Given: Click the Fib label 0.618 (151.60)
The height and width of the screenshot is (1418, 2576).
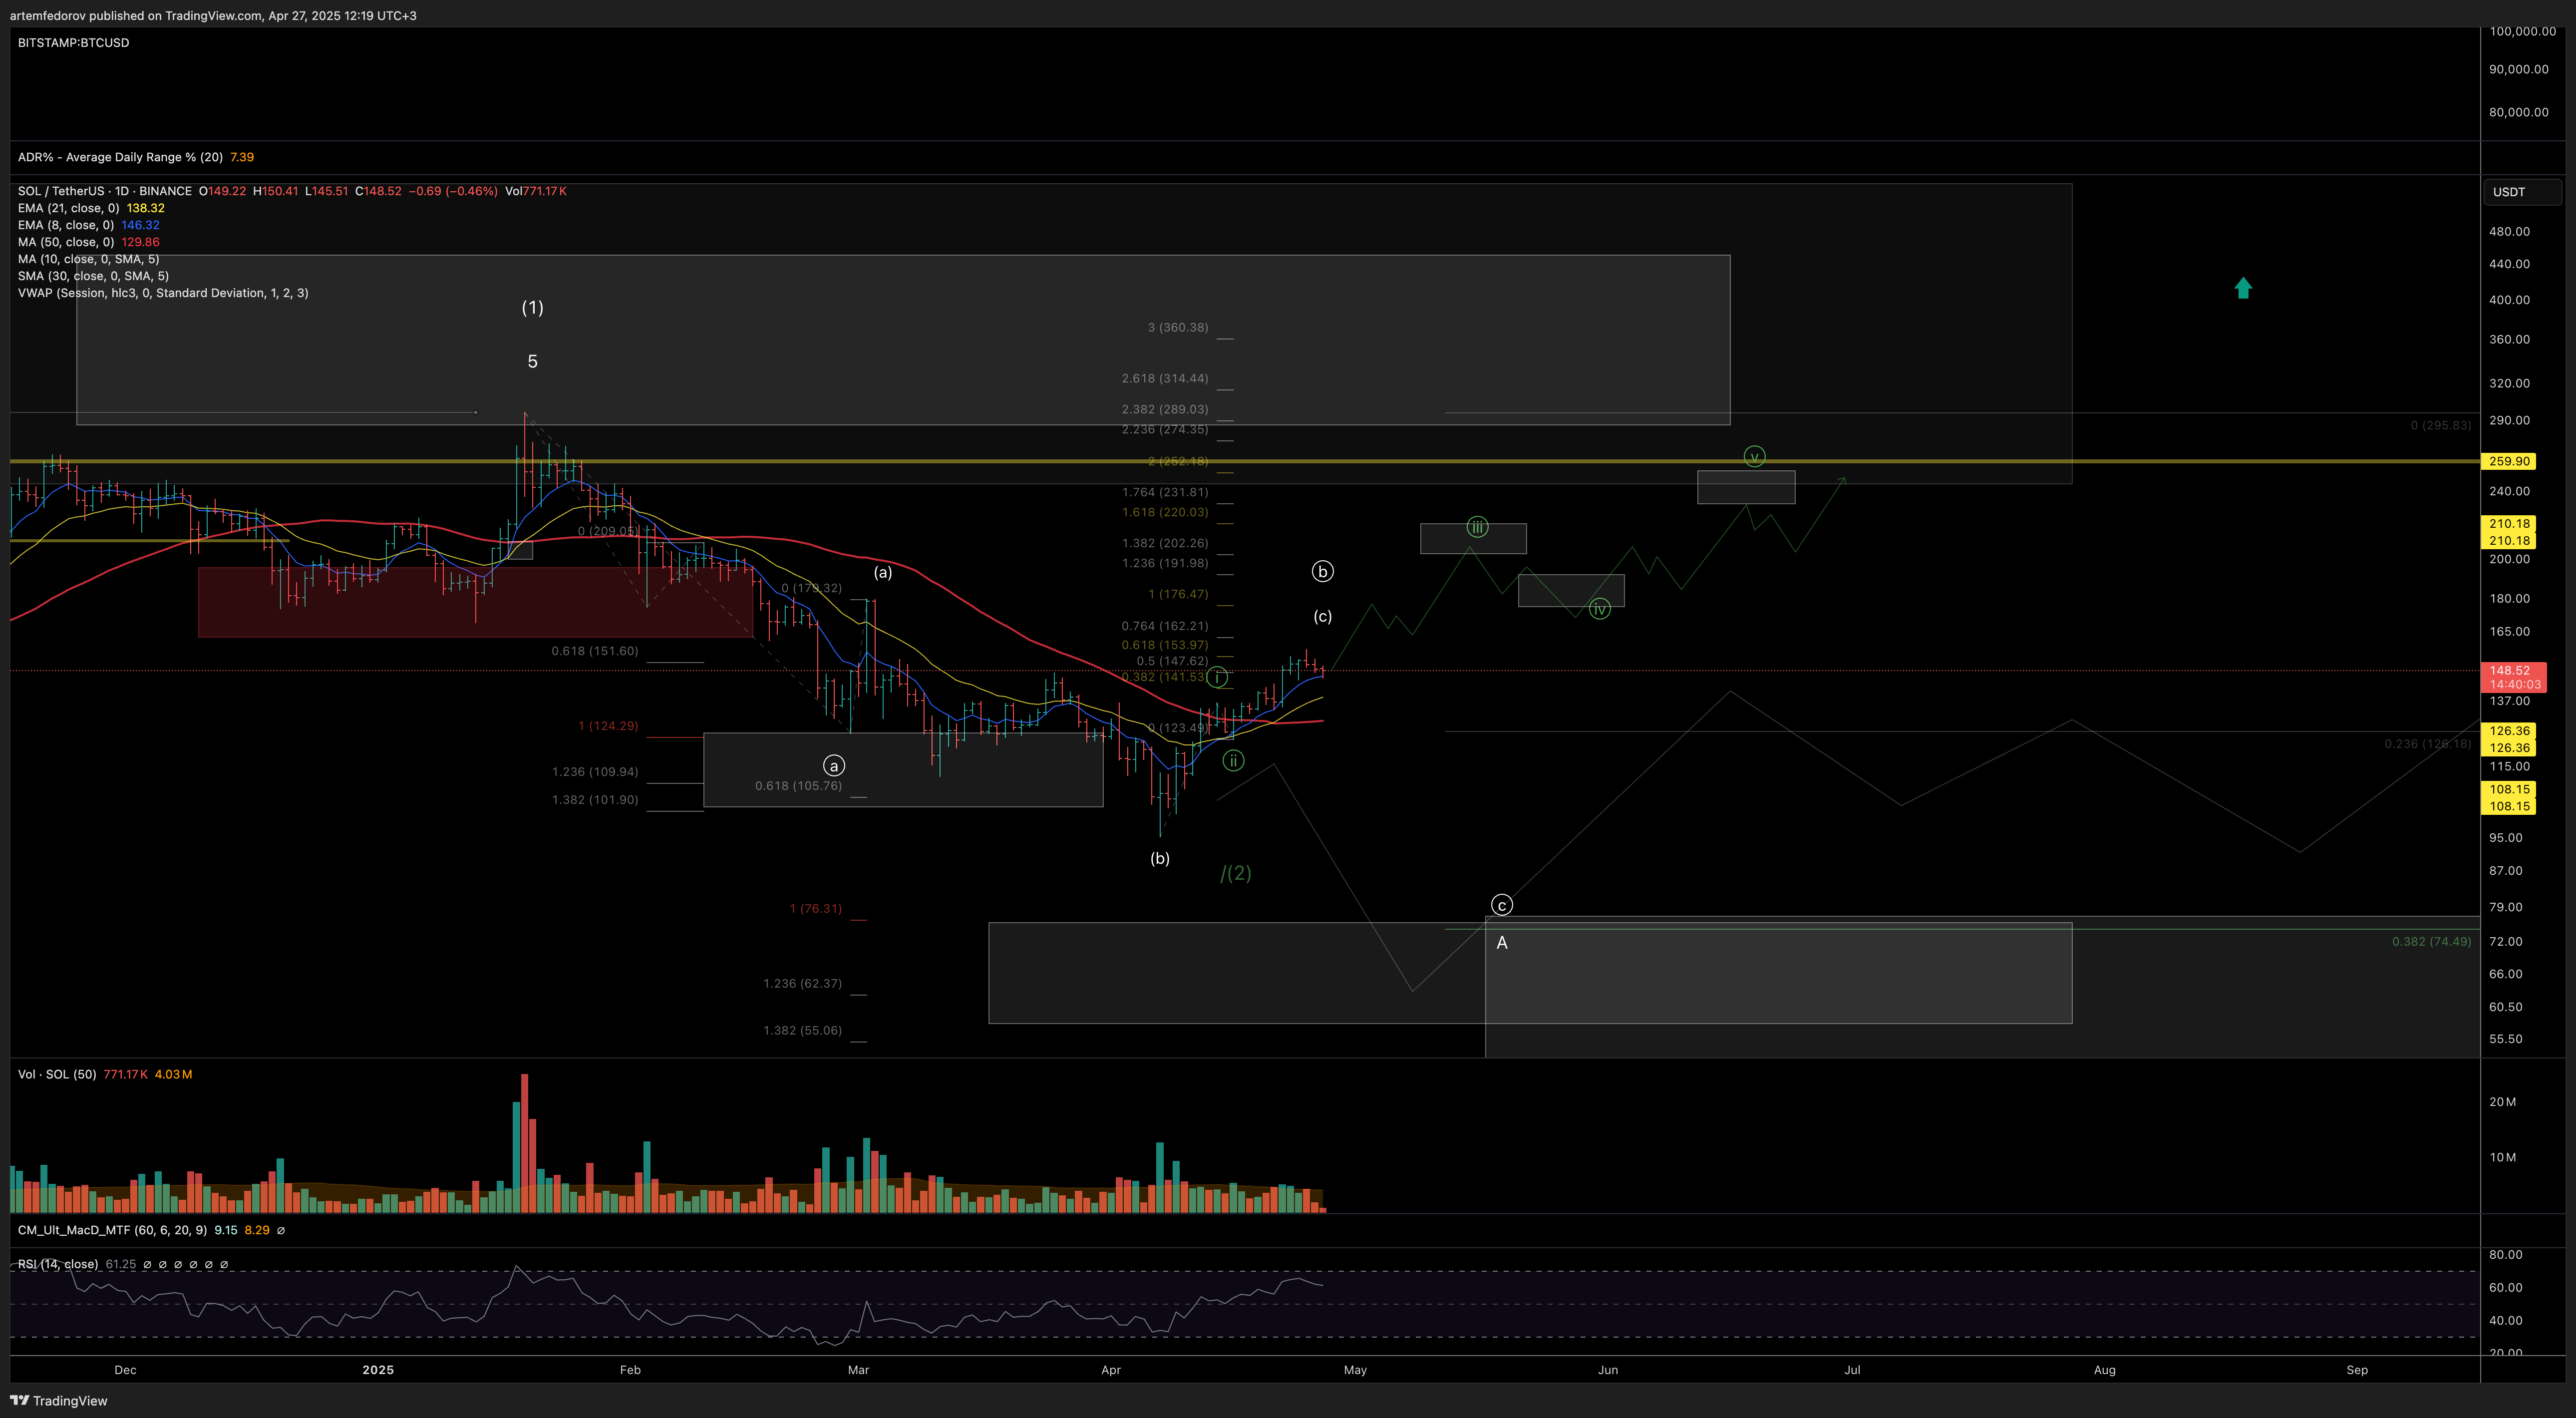Looking at the screenshot, I should tap(595, 651).
